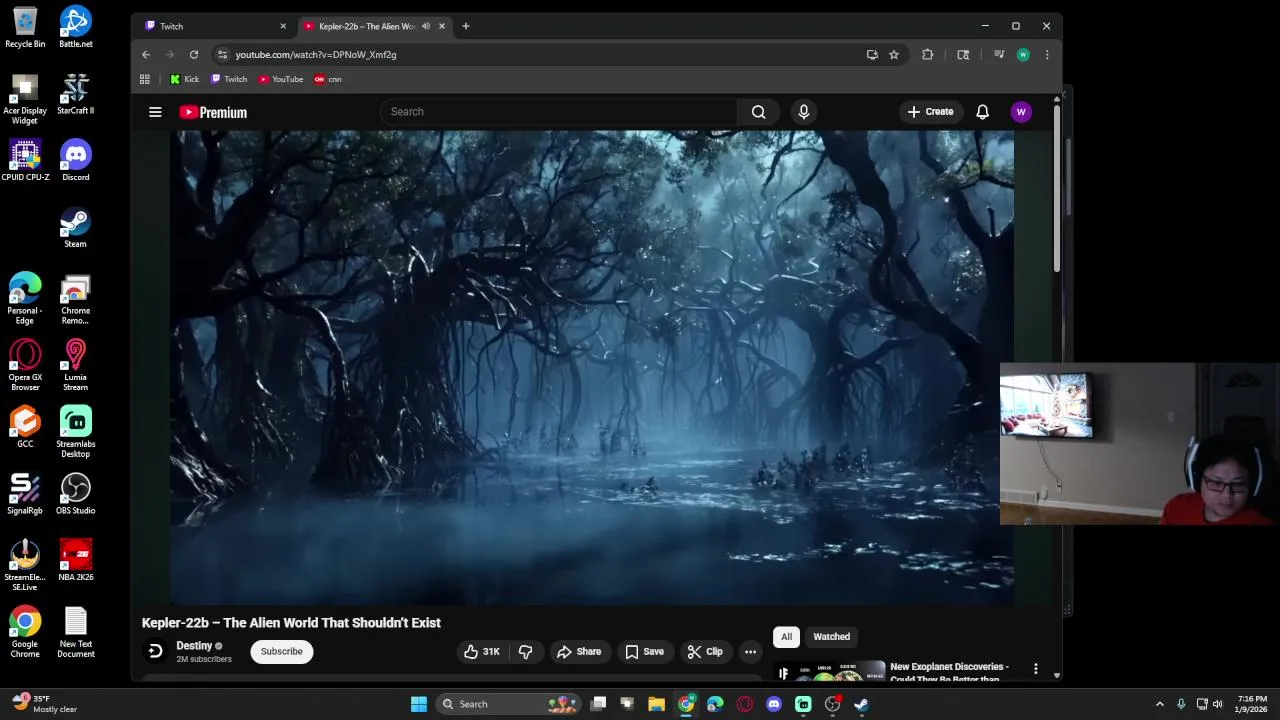Viewport: 1280px width, 720px height.
Task: Subscribe to Destiny channel
Action: tap(281, 652)
